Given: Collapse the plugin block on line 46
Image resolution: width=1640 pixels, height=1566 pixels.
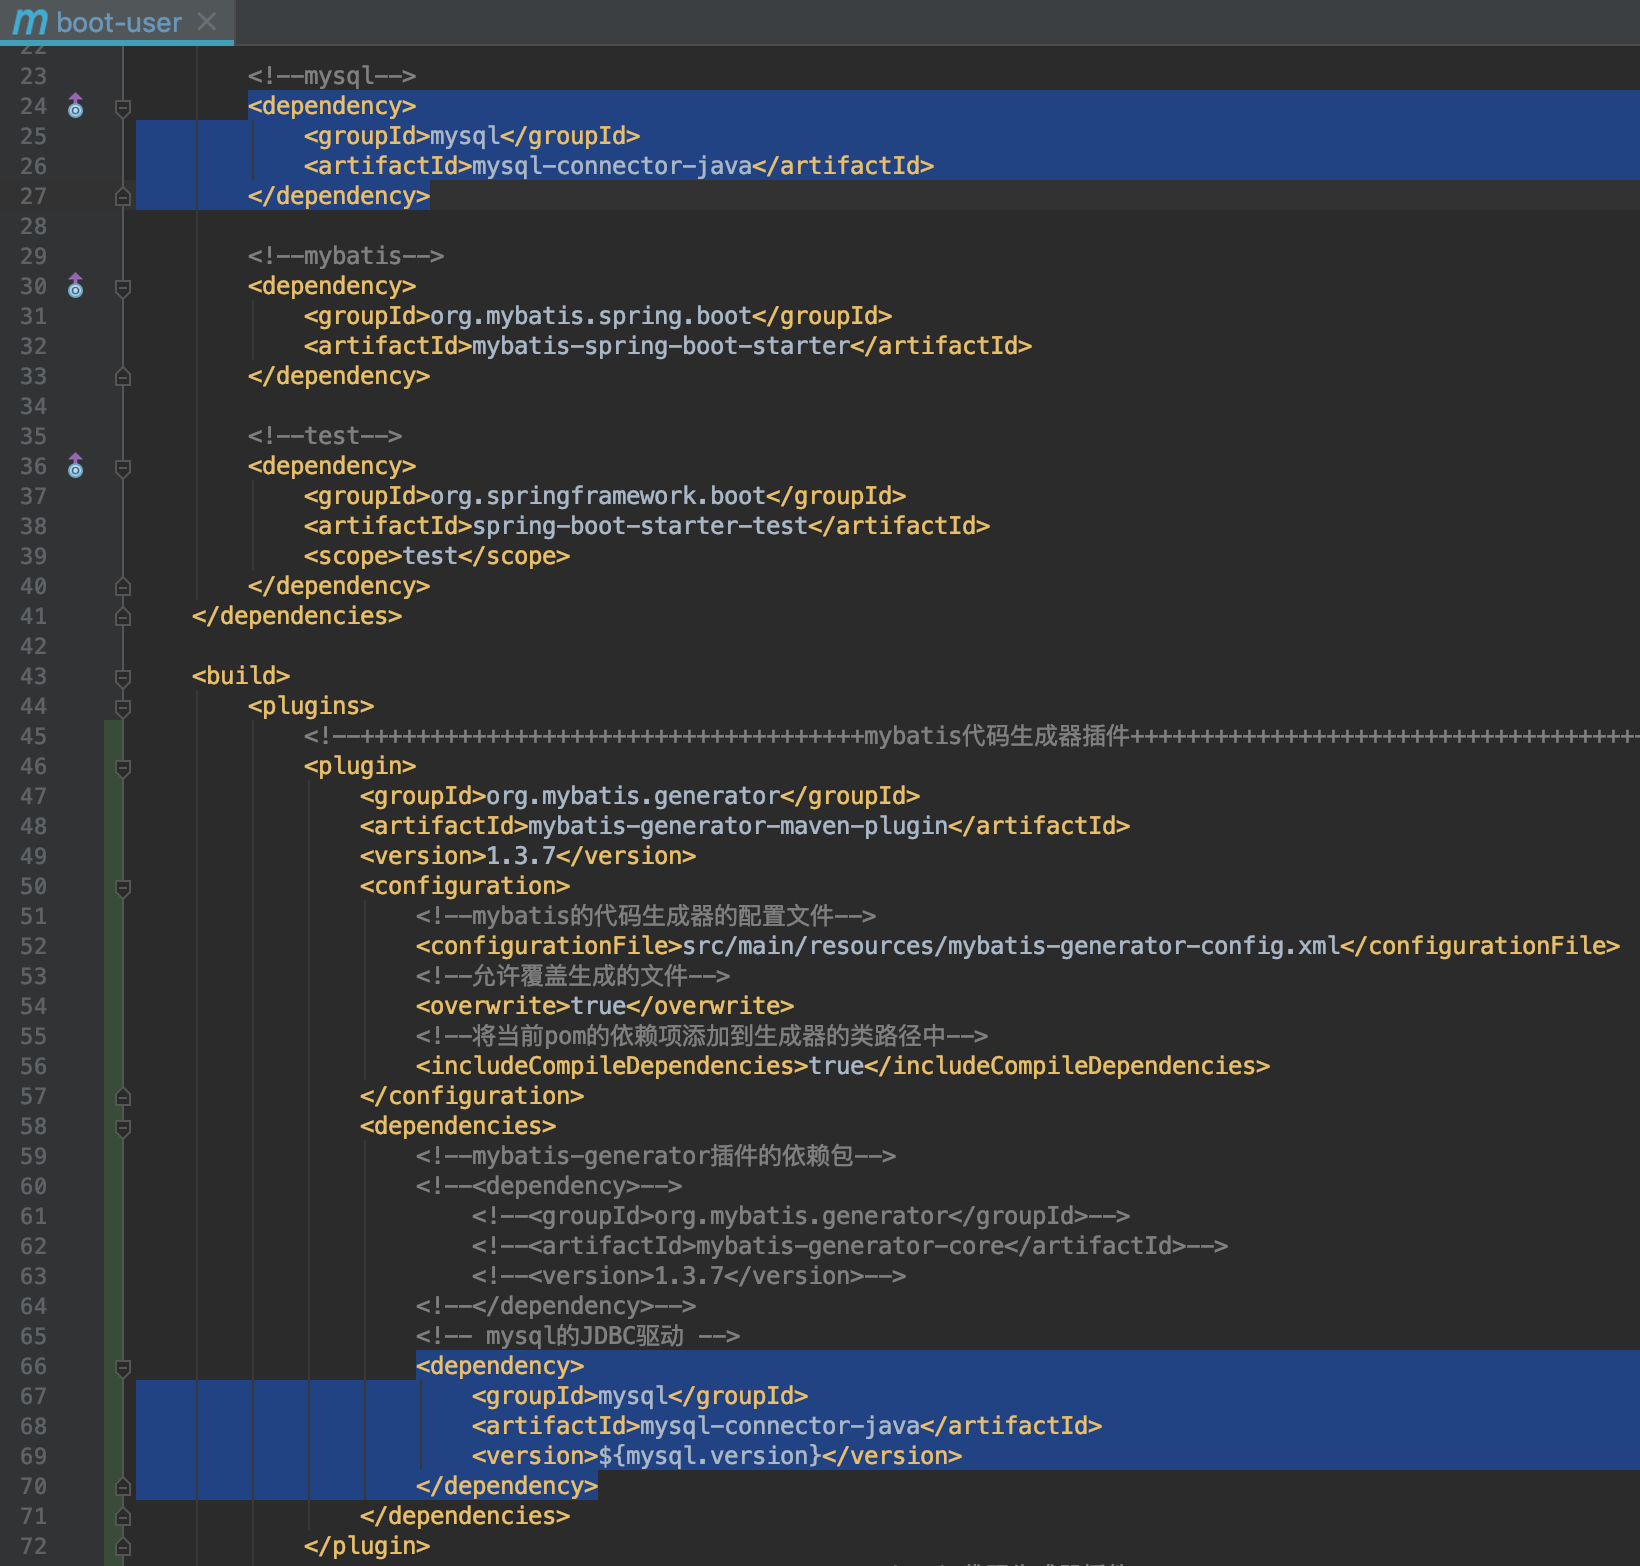Looking at the screenshot, I should (123, 767).
